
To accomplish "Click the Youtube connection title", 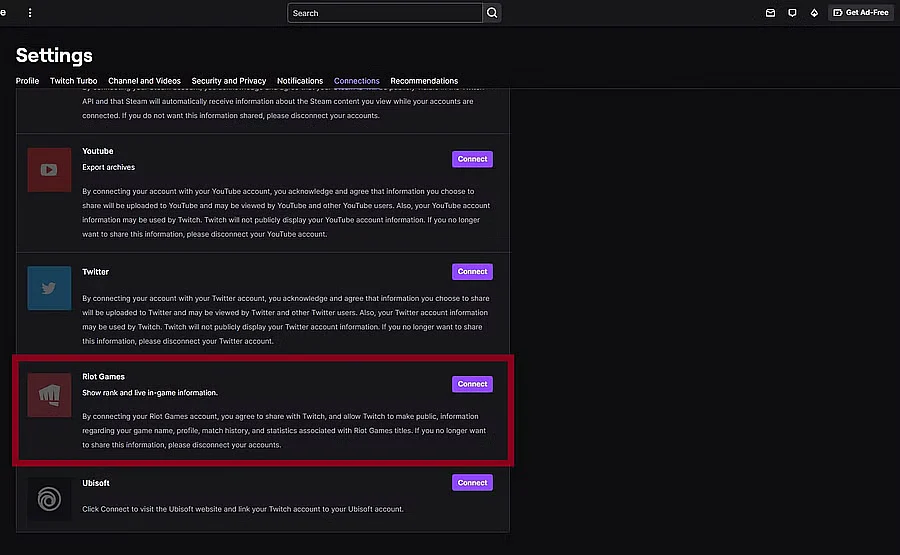I will [x=98, y=151].
